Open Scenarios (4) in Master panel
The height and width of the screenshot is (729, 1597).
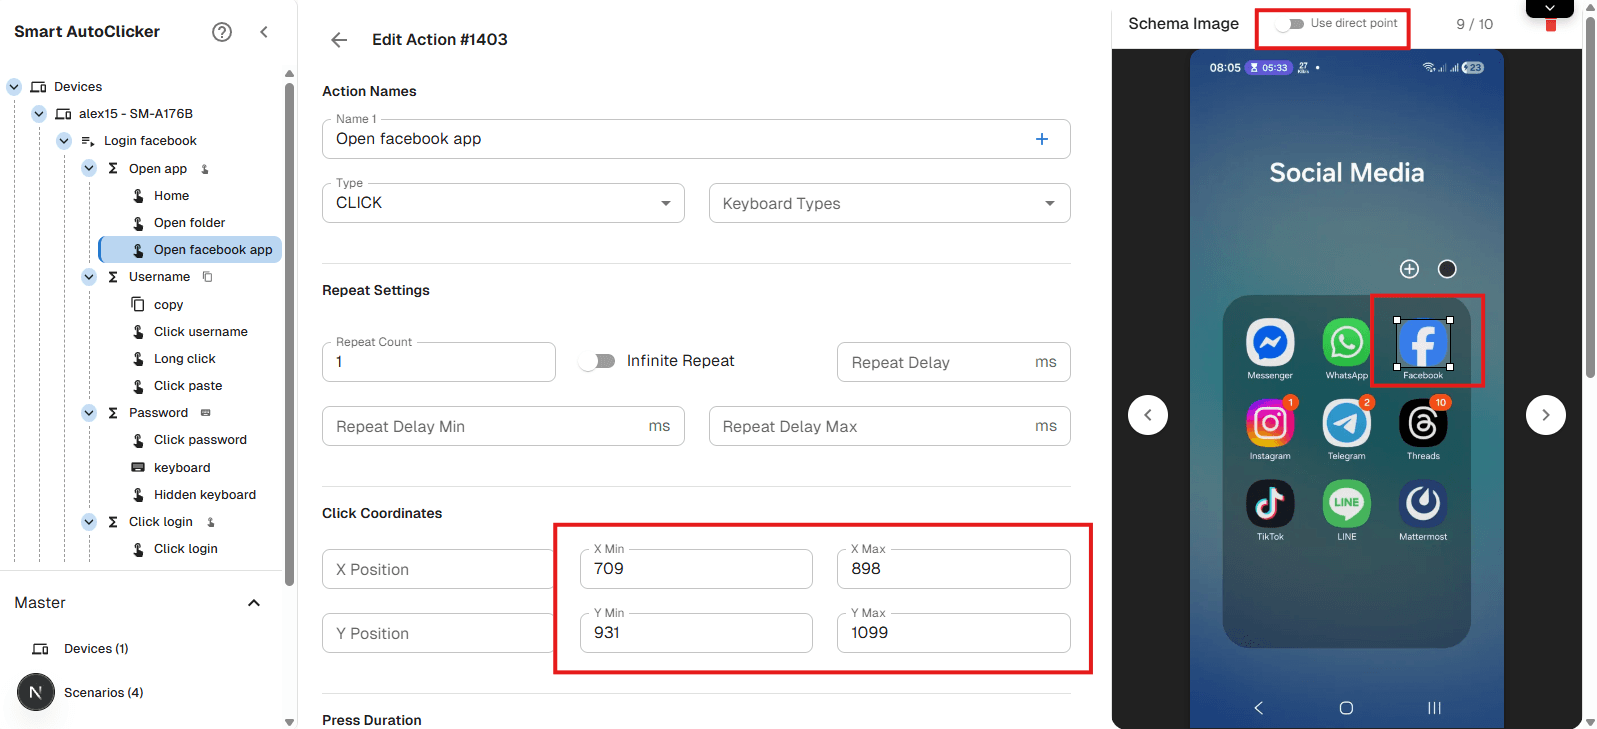(x=103, y=693)
